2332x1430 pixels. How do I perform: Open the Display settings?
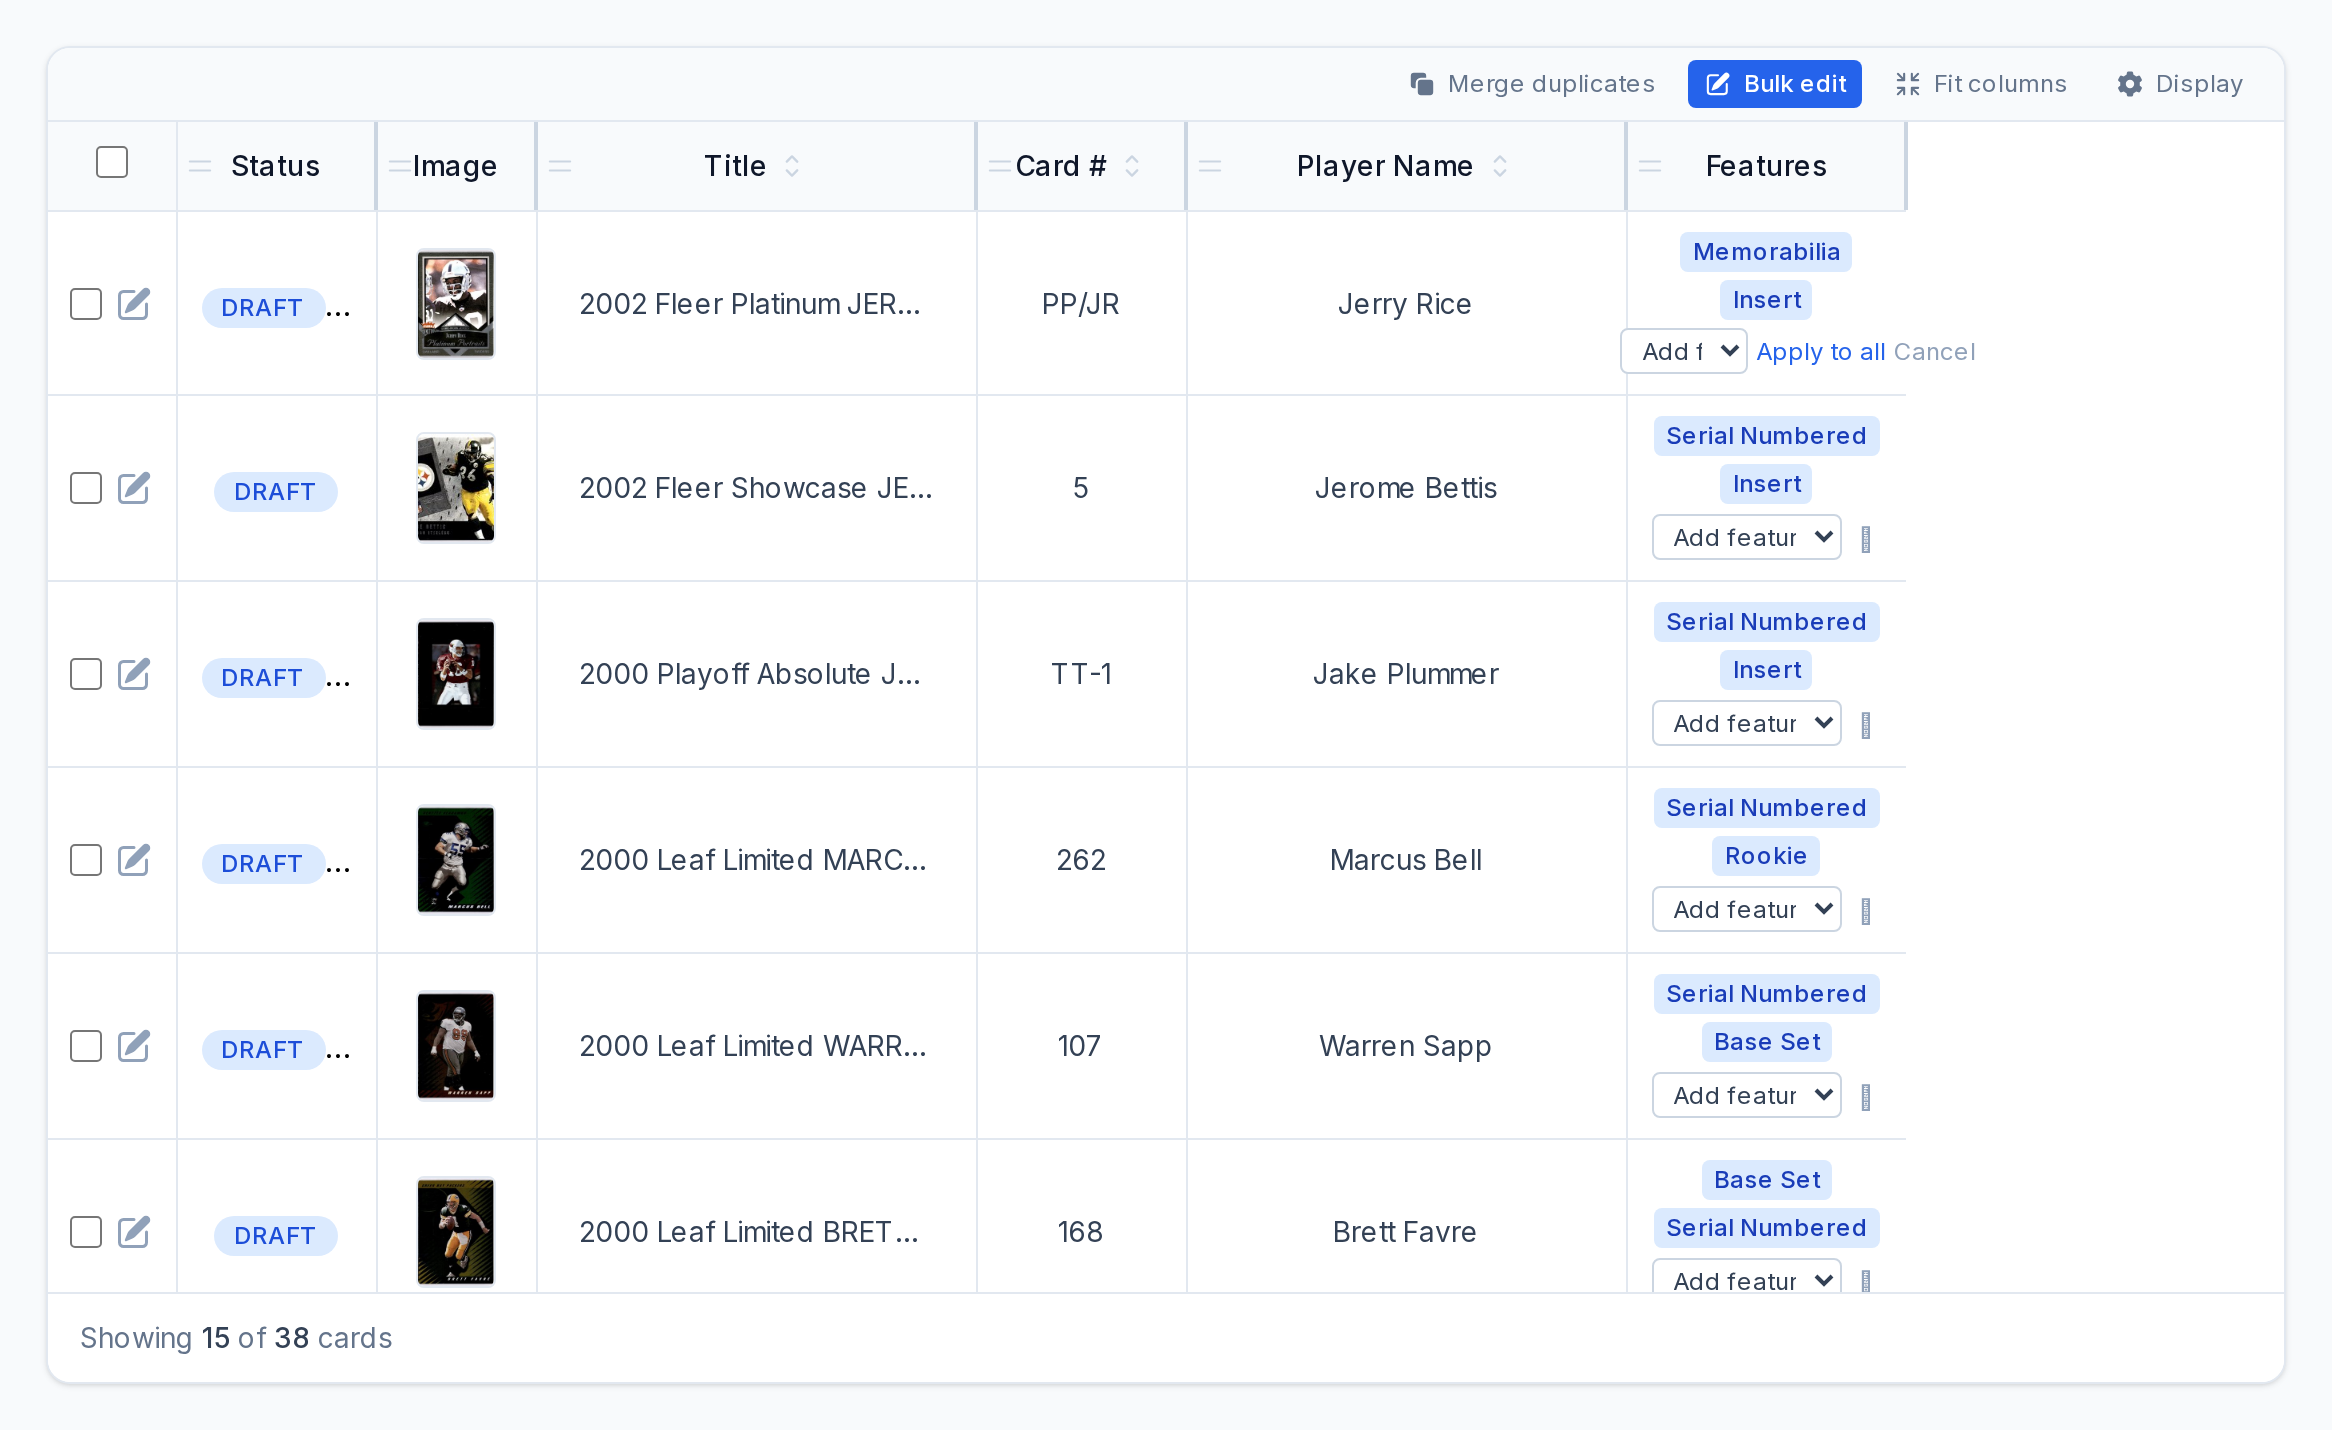click(x=2180, y=84)
